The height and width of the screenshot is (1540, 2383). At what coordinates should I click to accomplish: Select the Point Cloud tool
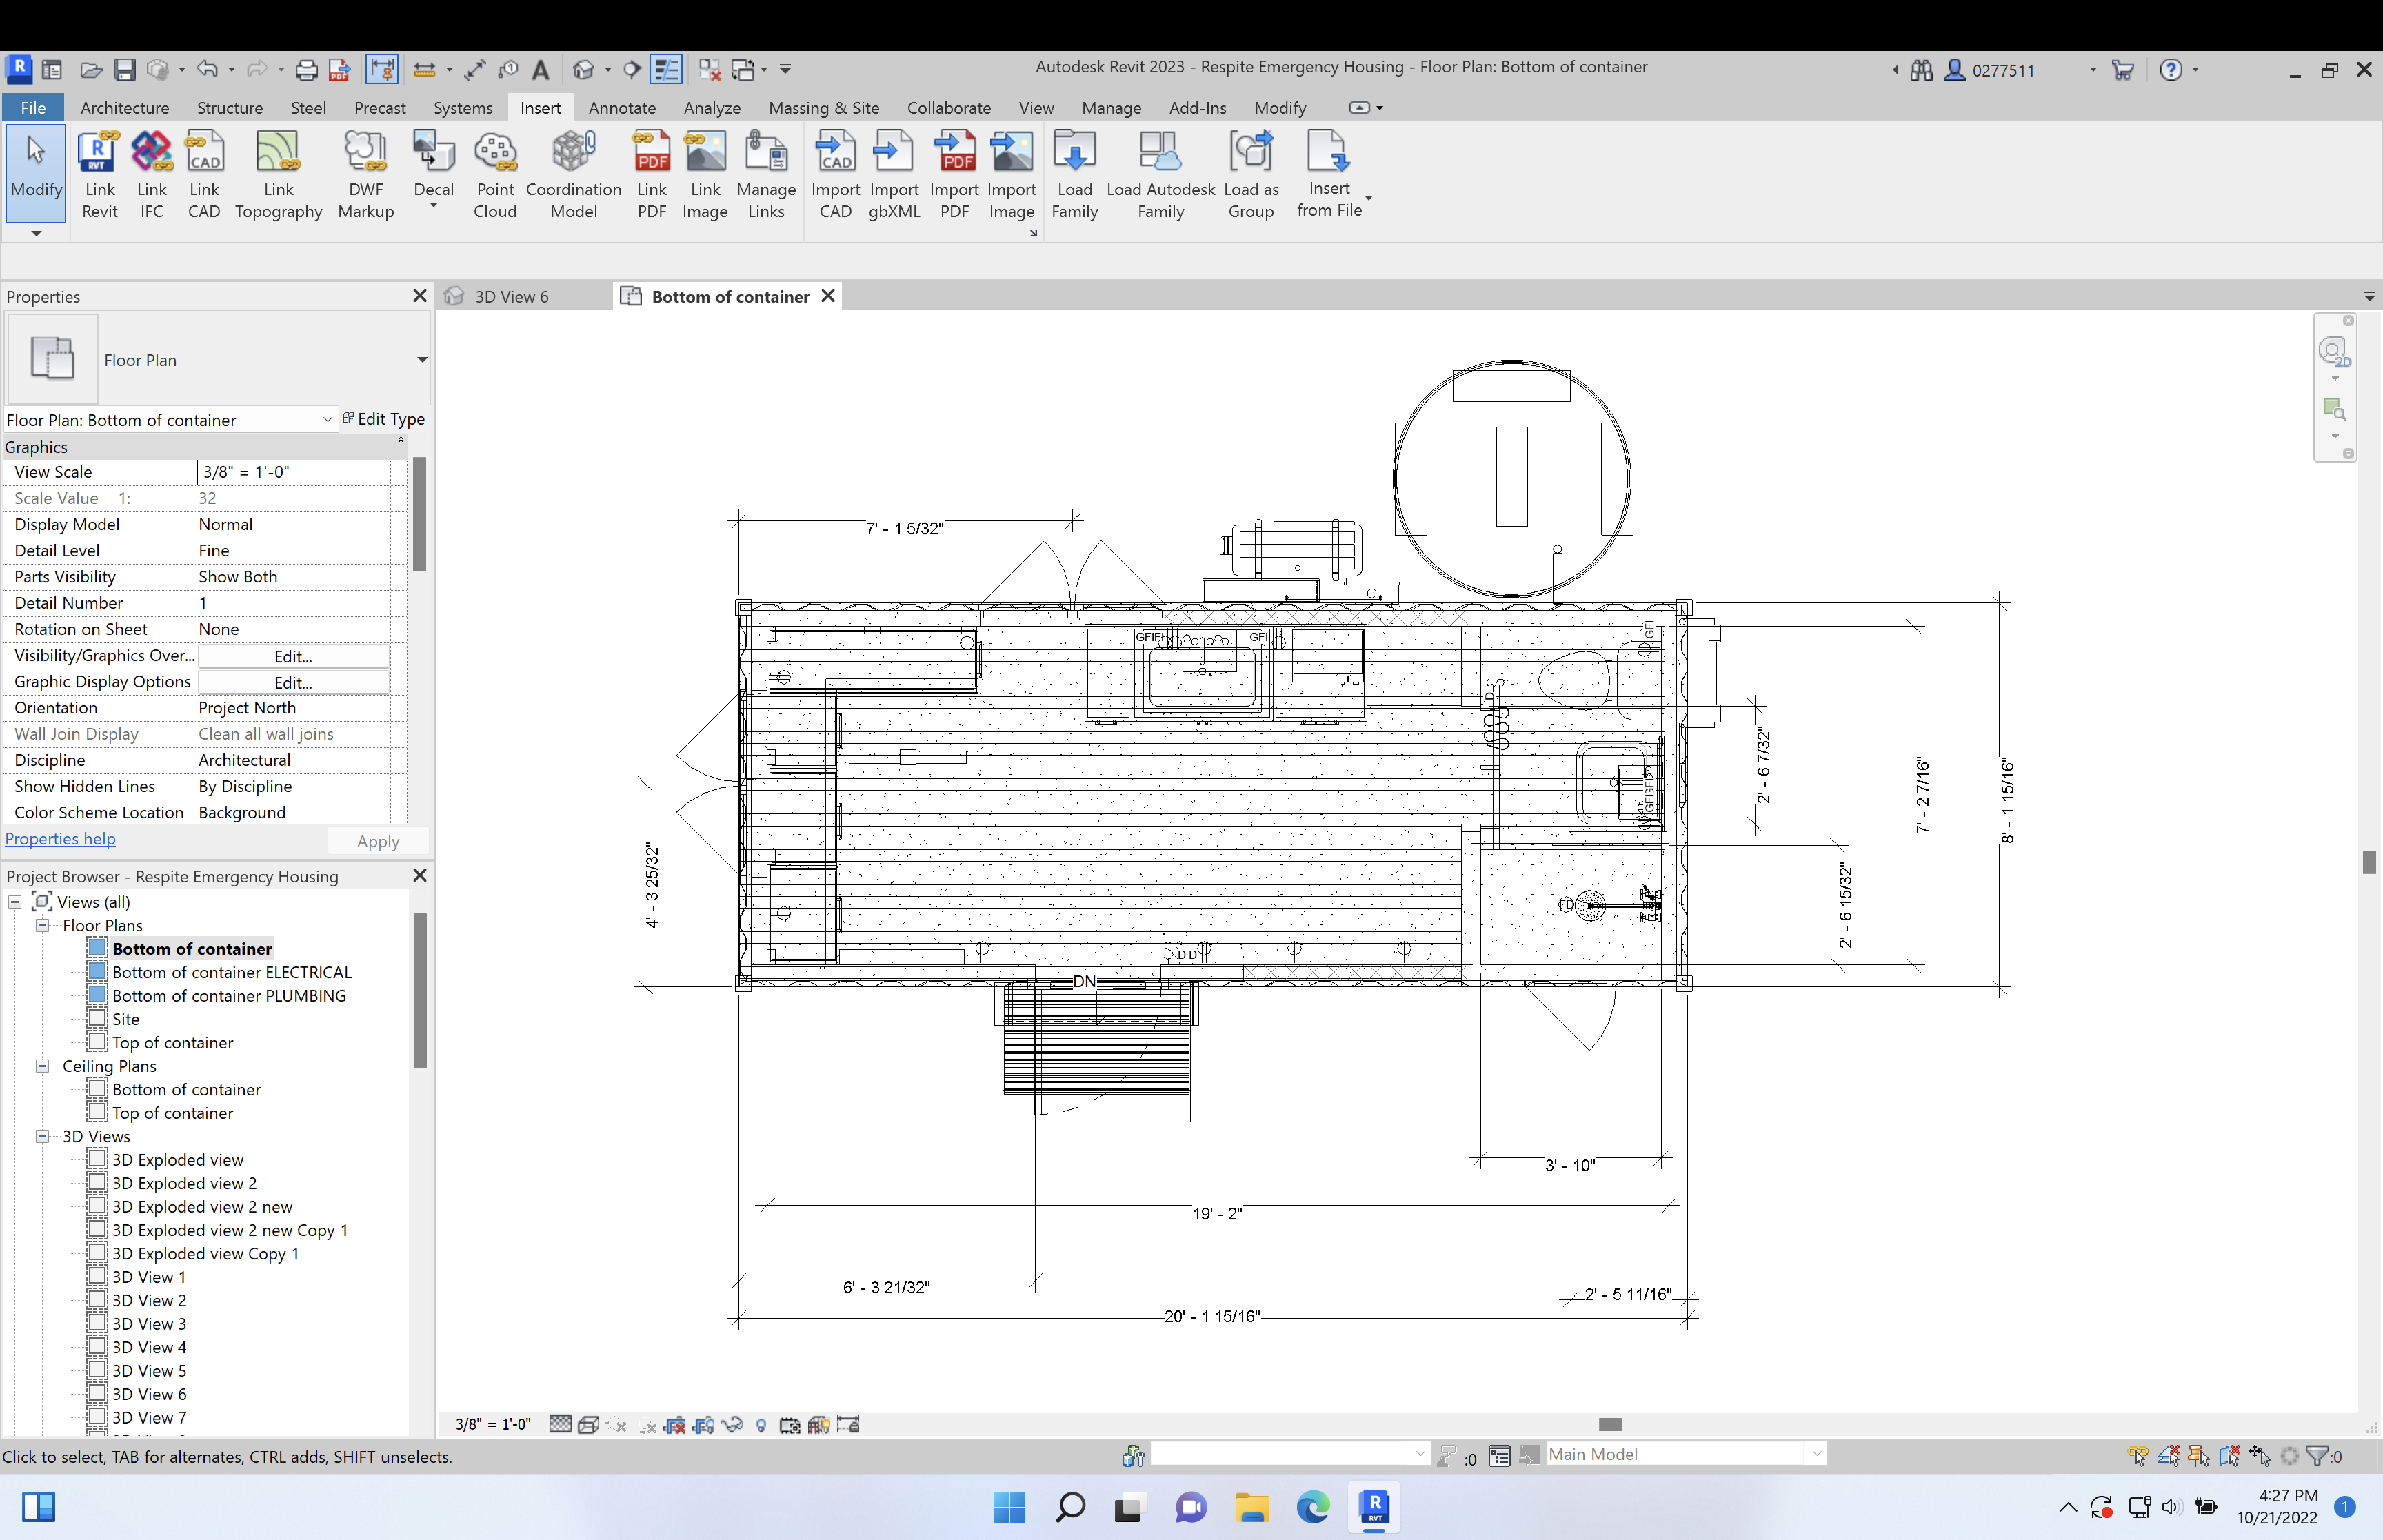(x=495, y=174)
